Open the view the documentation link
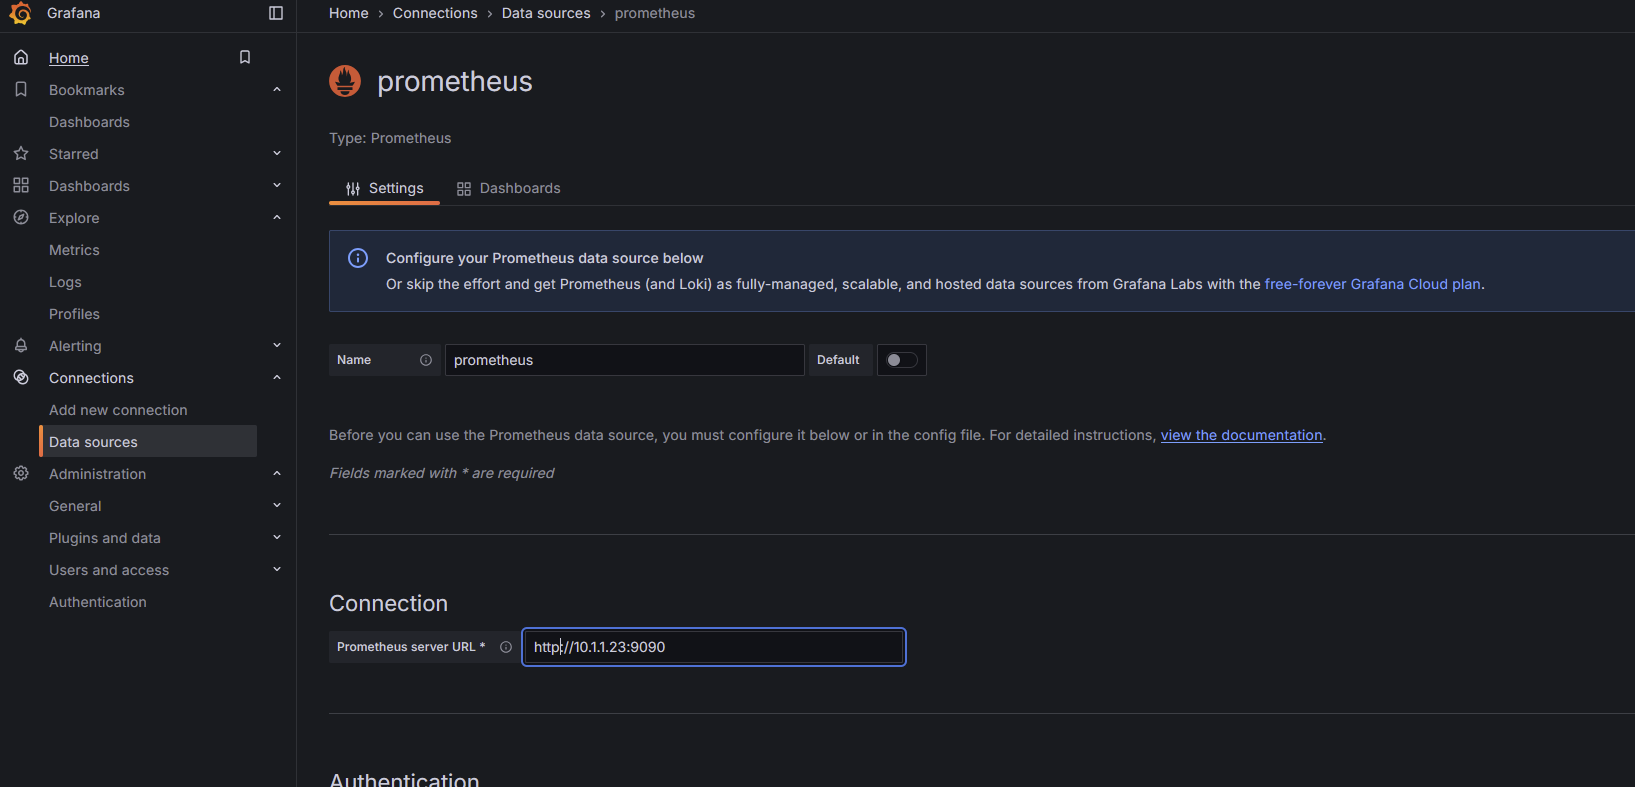Image resolution: width=1635 pixels, height=787 pixels. pyautogui.click(x=1241, y=435)
